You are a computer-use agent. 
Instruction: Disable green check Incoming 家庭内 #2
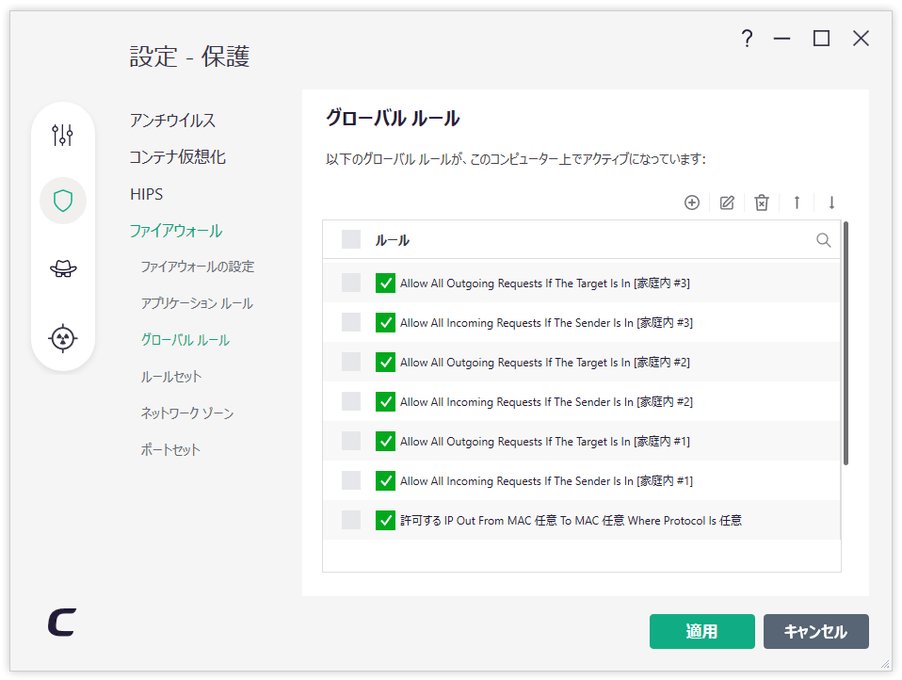coord(385,402)
